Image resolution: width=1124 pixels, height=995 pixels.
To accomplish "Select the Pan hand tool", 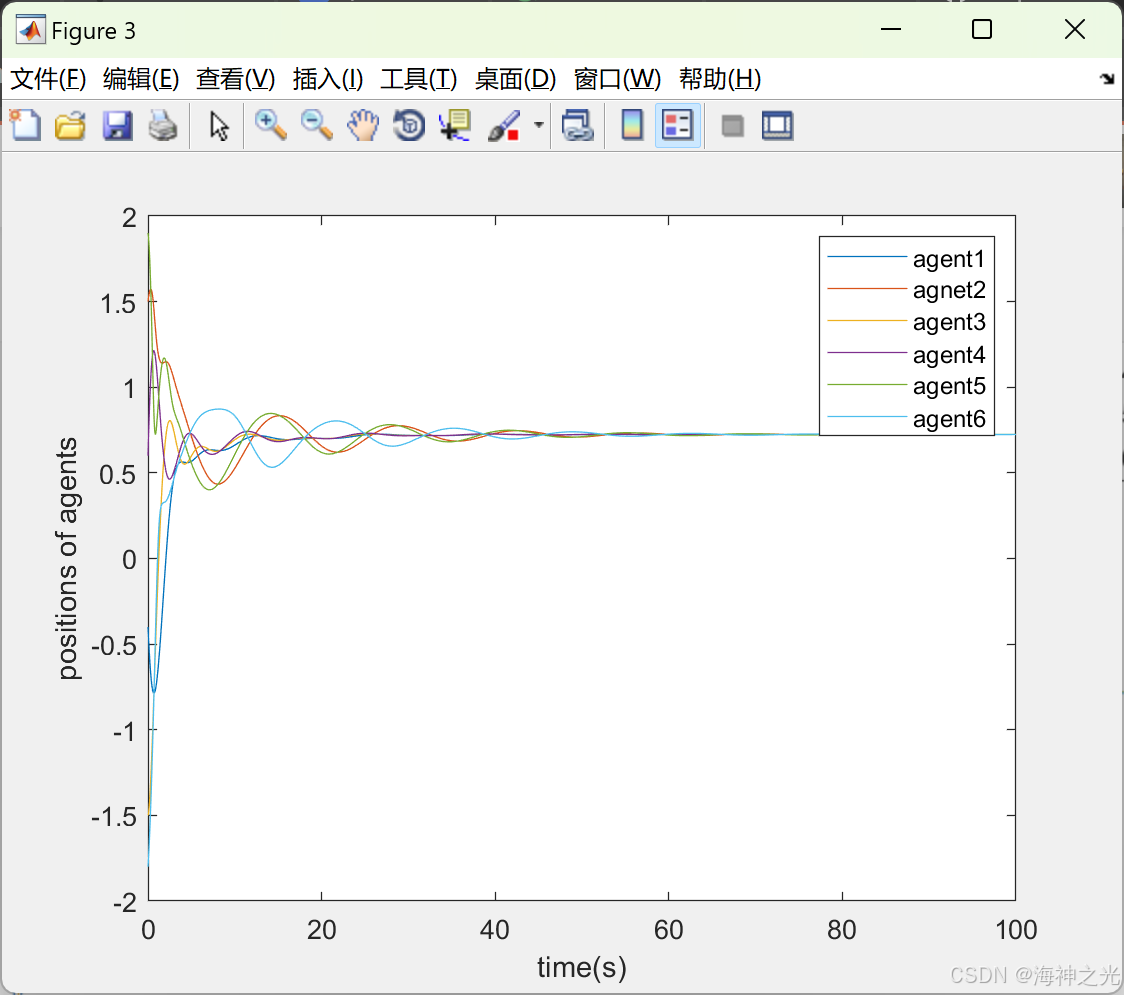I will coord(363,125).
